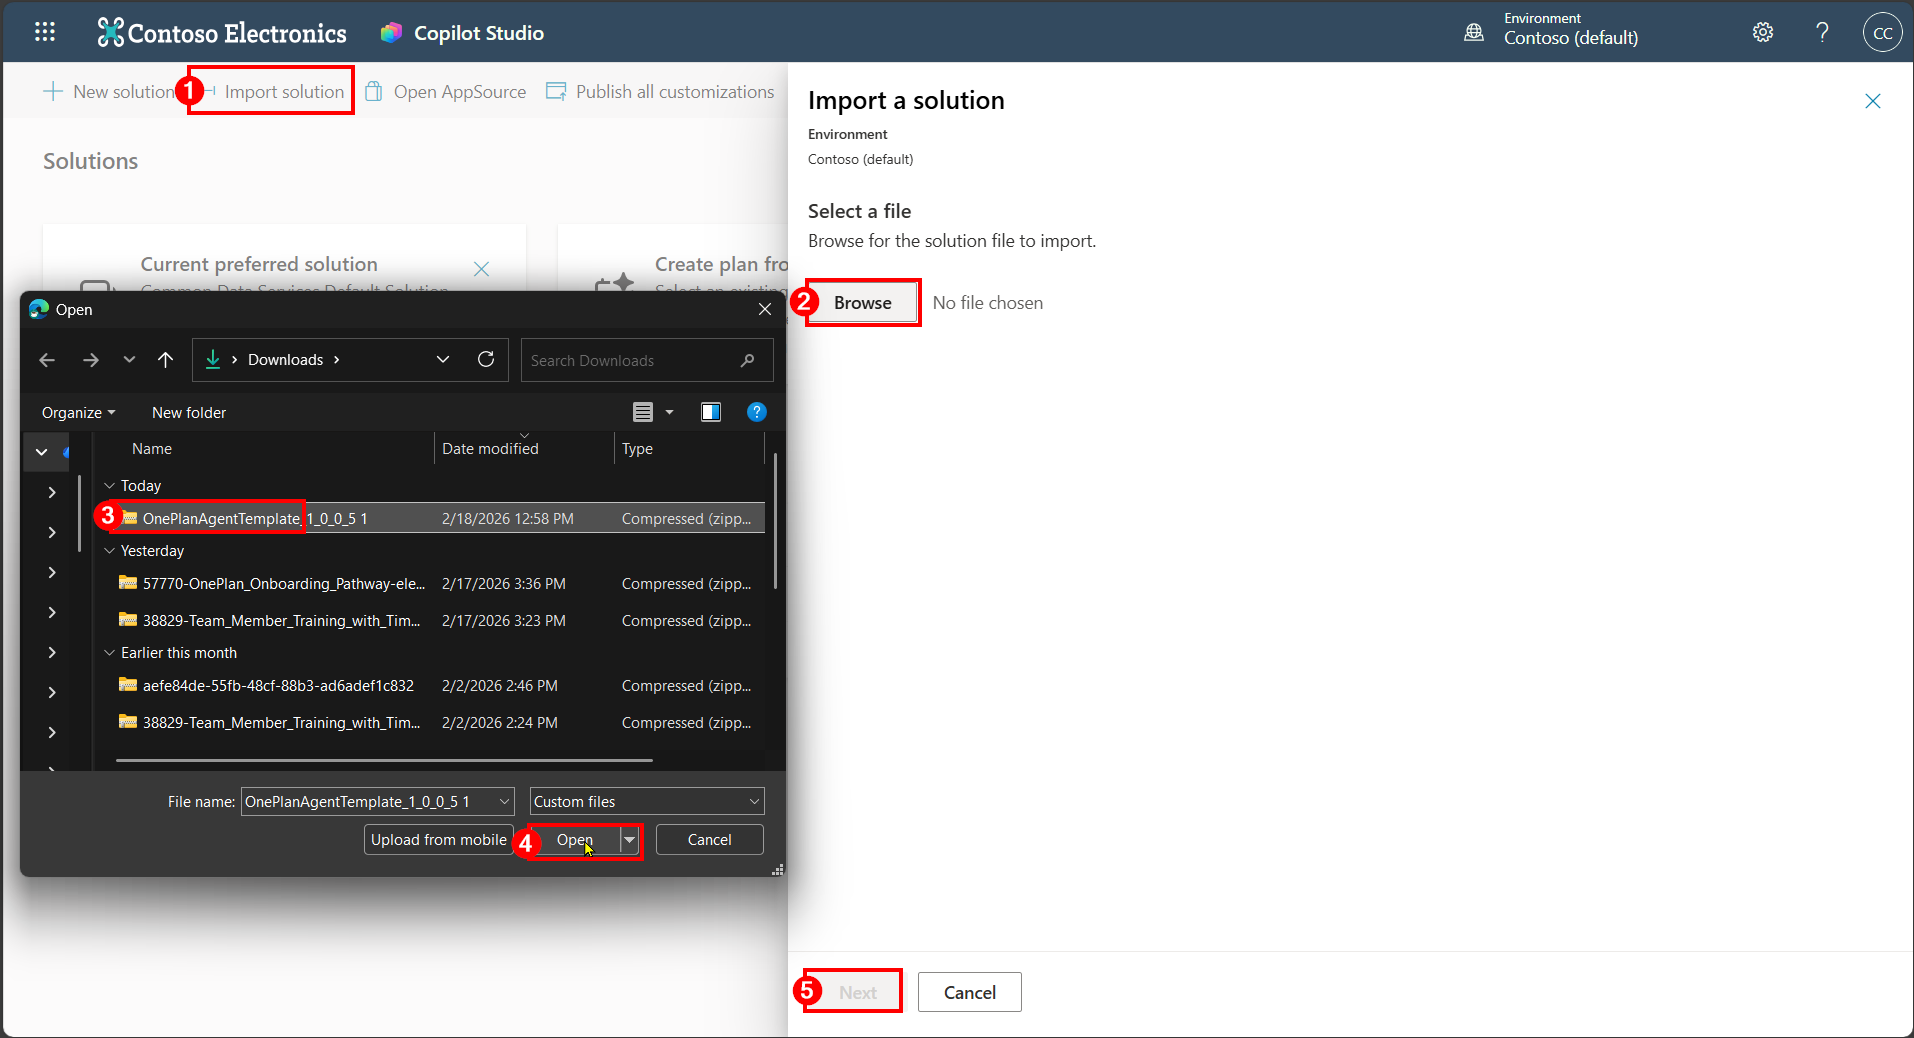Image resolution: width=1914 pixels, height=1038 pixels.
Task: Click the Open button
Action: click(x=574, y=840)
